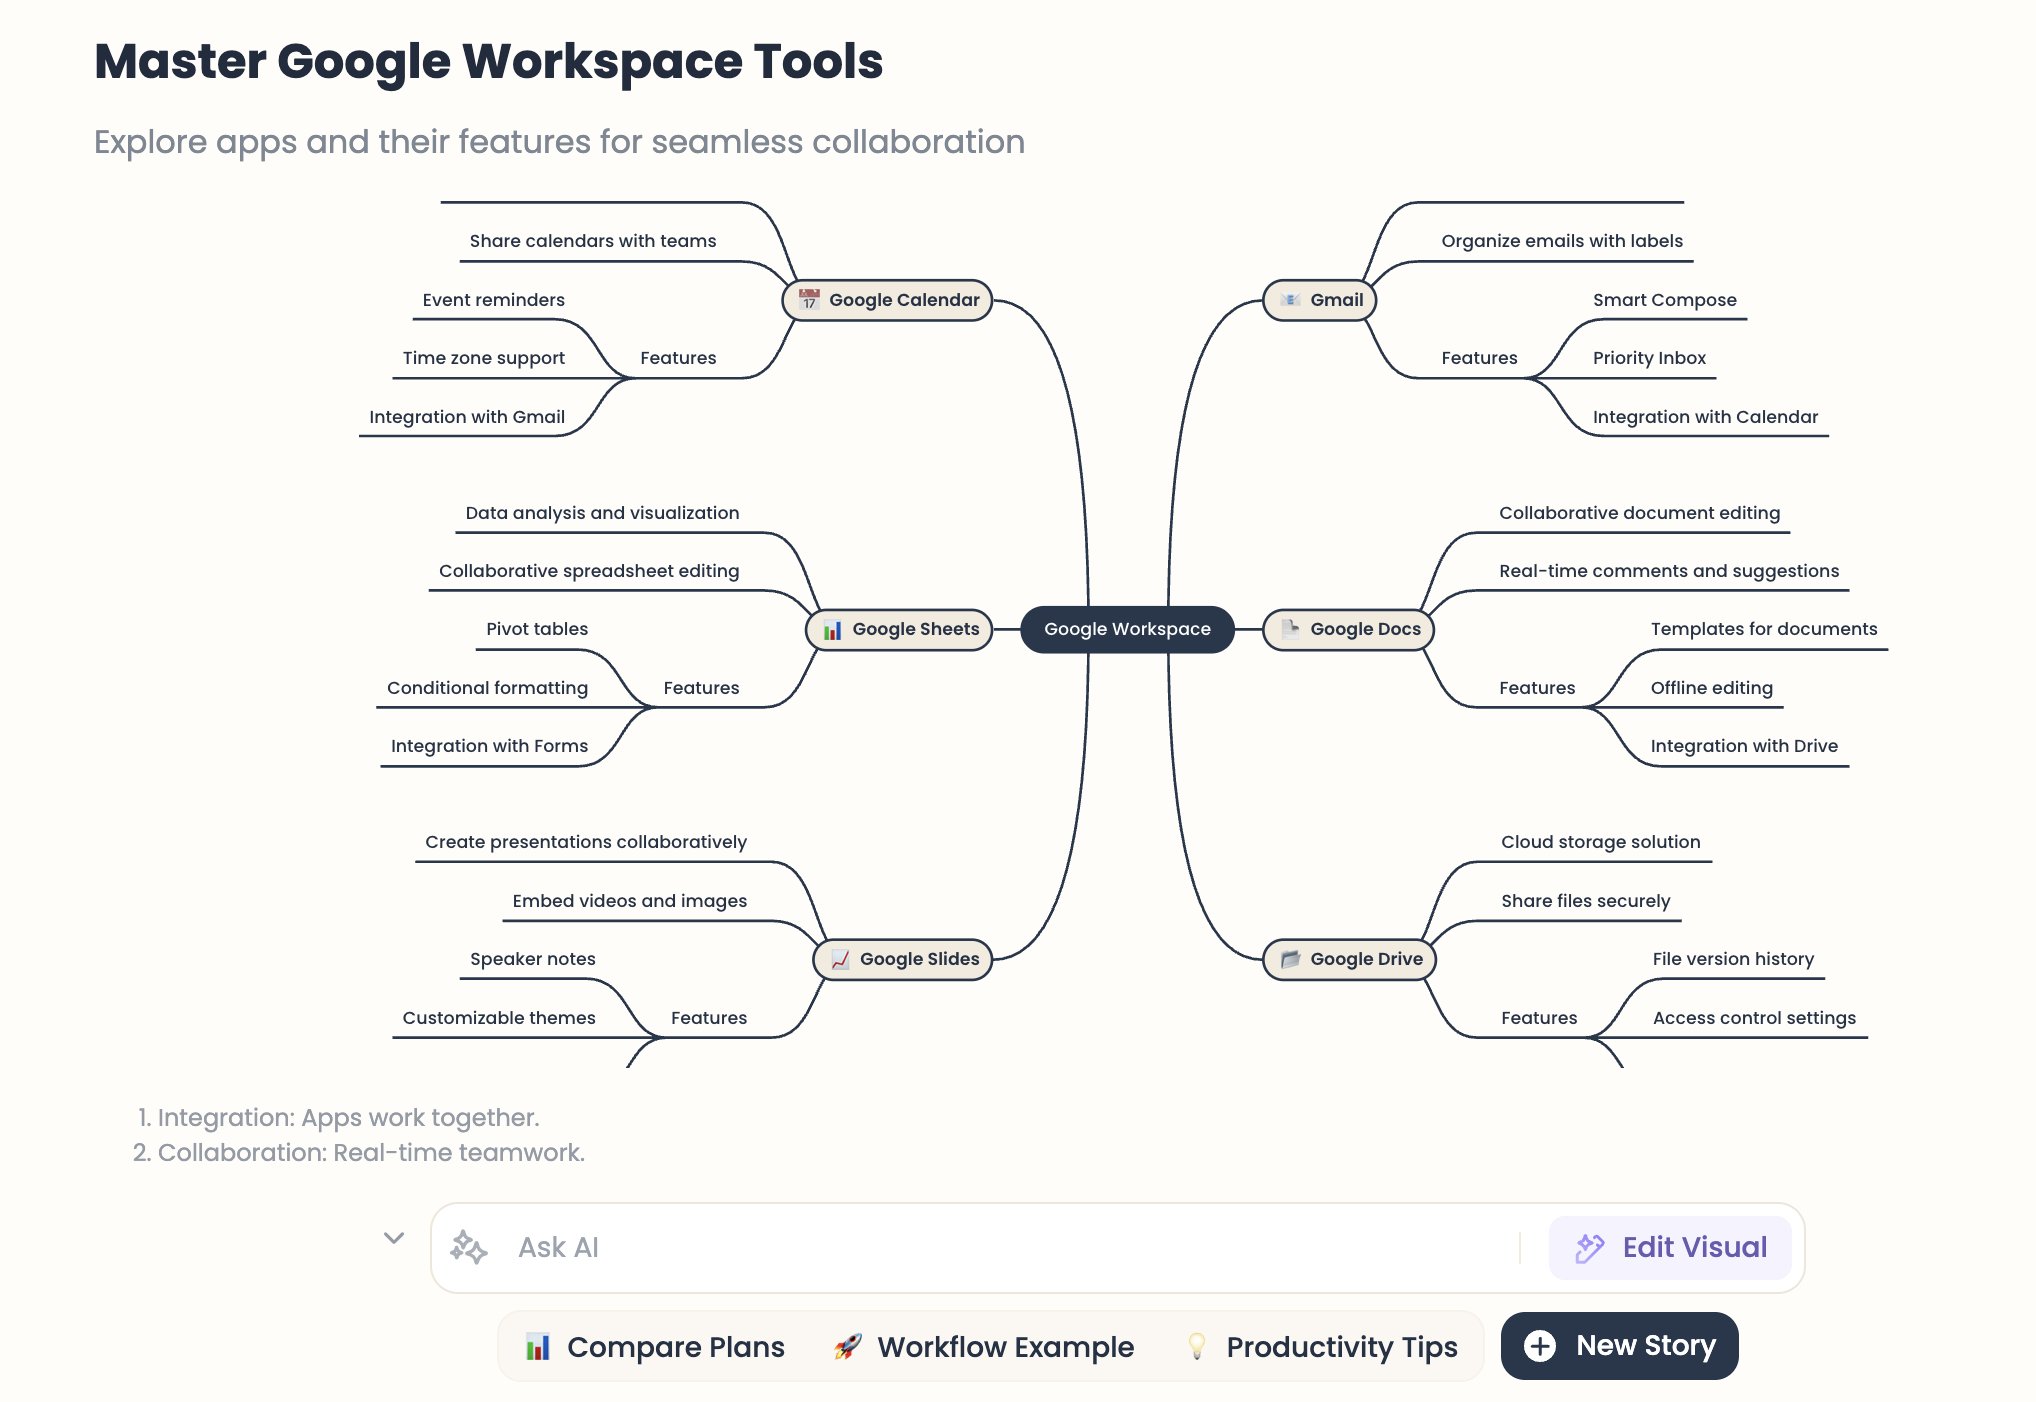This screenshot has width=2036, height=1402.
Task: Select the central Google Workspace node
Action: (1127, 629)
